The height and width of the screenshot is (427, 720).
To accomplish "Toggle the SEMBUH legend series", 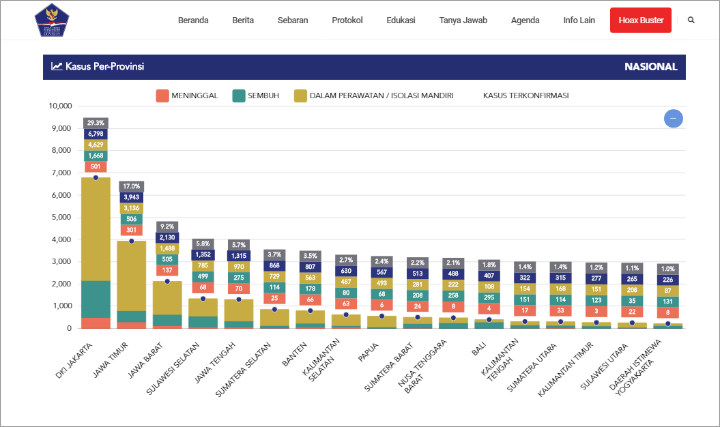I will (x=256, y=96).
